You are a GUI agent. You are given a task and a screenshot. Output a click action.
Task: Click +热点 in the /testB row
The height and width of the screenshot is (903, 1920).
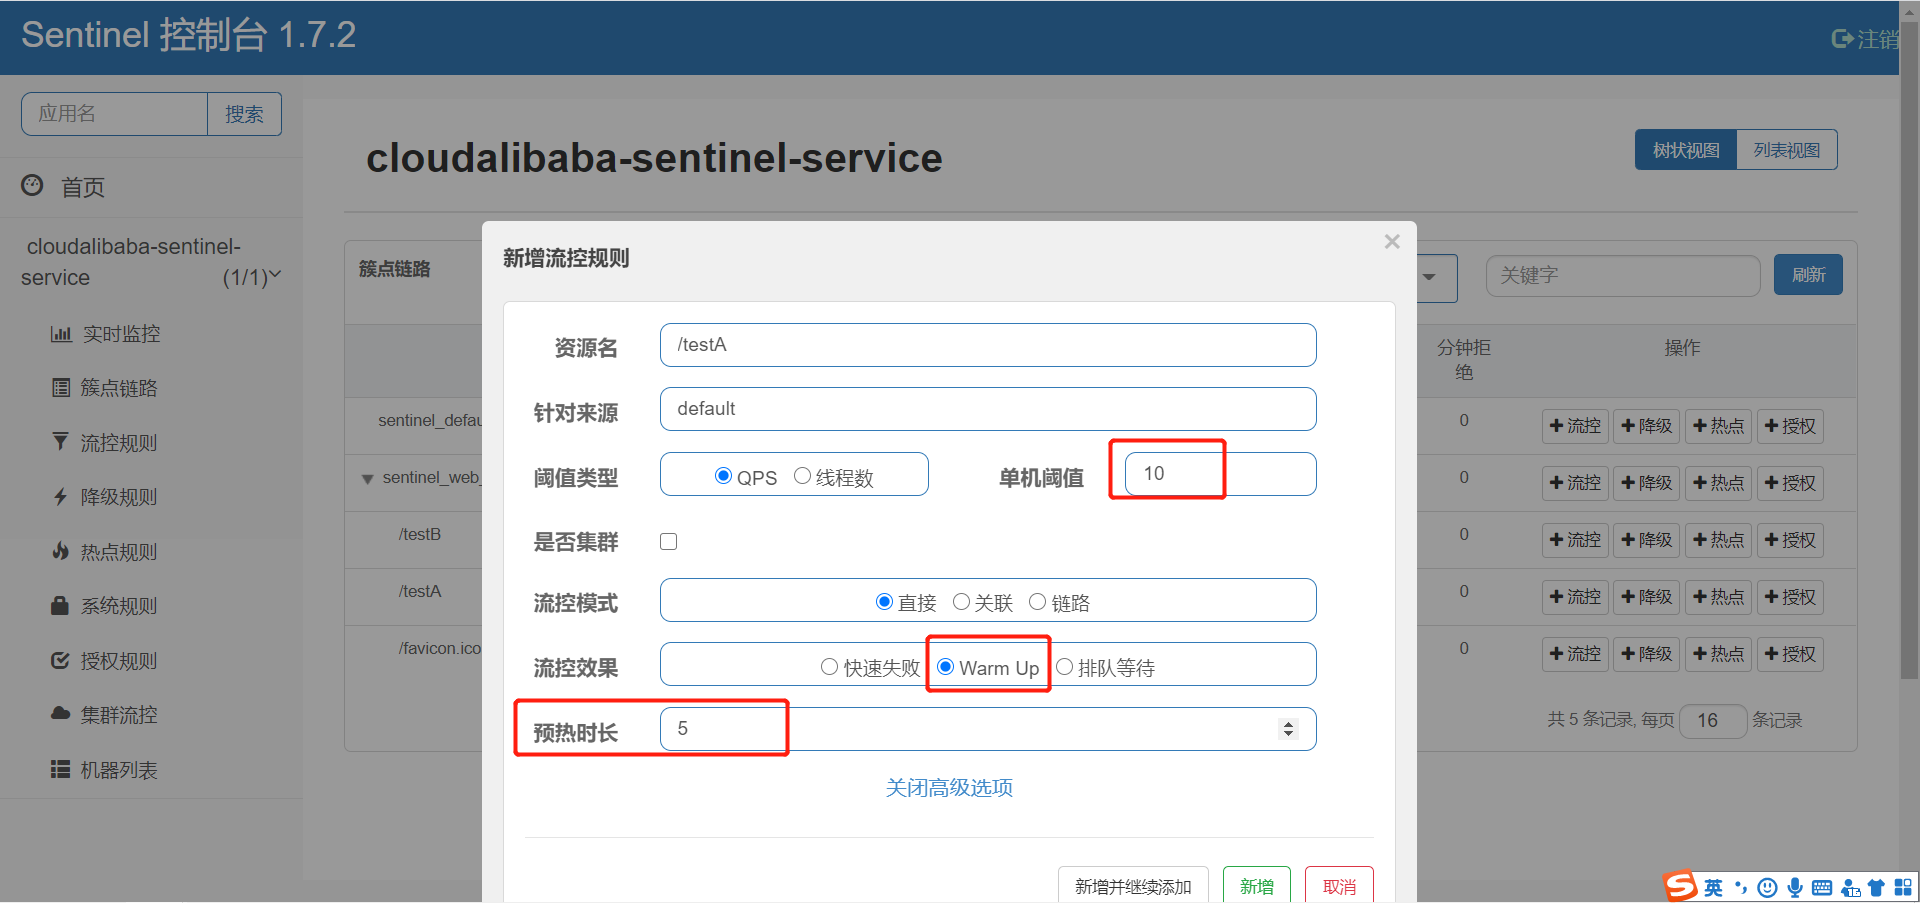pos(1718,540)
